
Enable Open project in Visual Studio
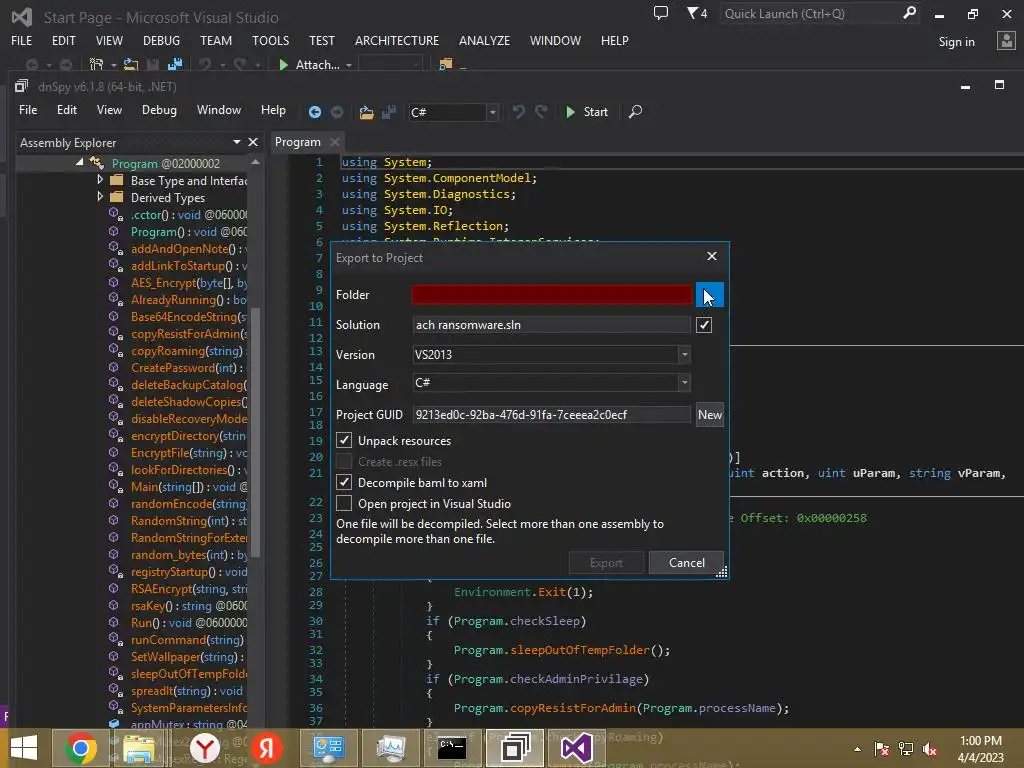344,503
